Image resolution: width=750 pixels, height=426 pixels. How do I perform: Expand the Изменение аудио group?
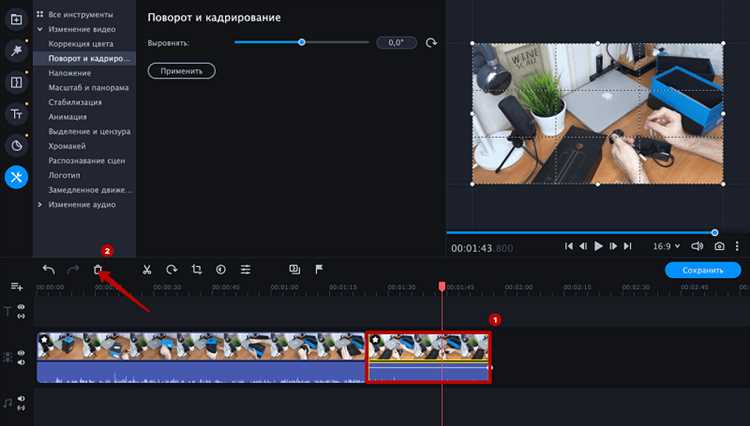tap(40, 205)
